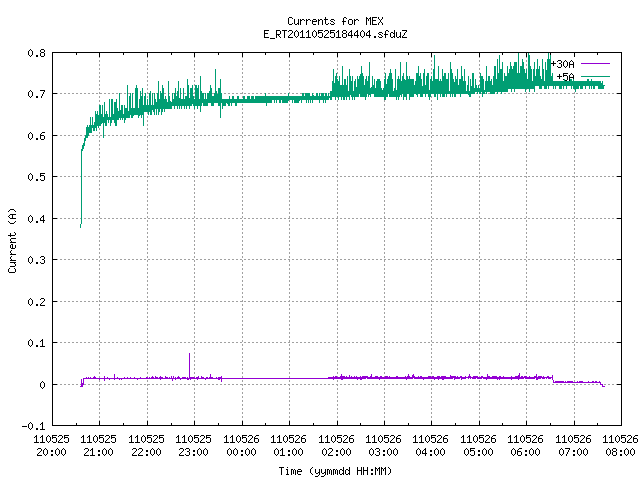Click the x-axis tick 110526 05:00

pyautogui.click(x=478, y=446)
